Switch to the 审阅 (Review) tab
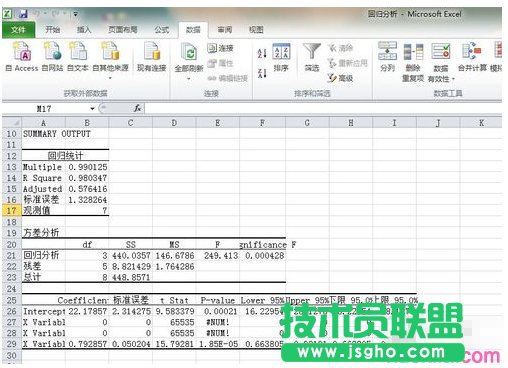508x368 pixels. (225, 30)
